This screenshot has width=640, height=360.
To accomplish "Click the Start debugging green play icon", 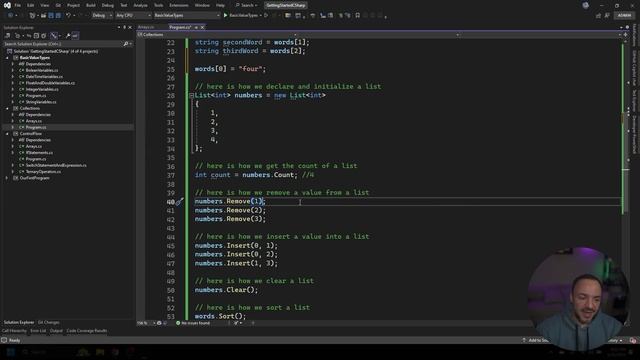I will click(225, 16).
